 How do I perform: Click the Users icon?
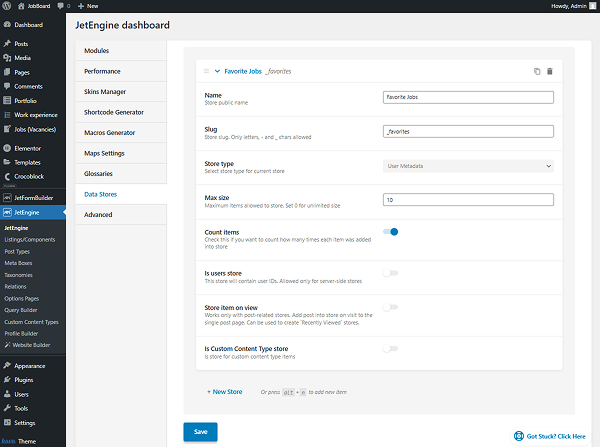tap(7, 394)
